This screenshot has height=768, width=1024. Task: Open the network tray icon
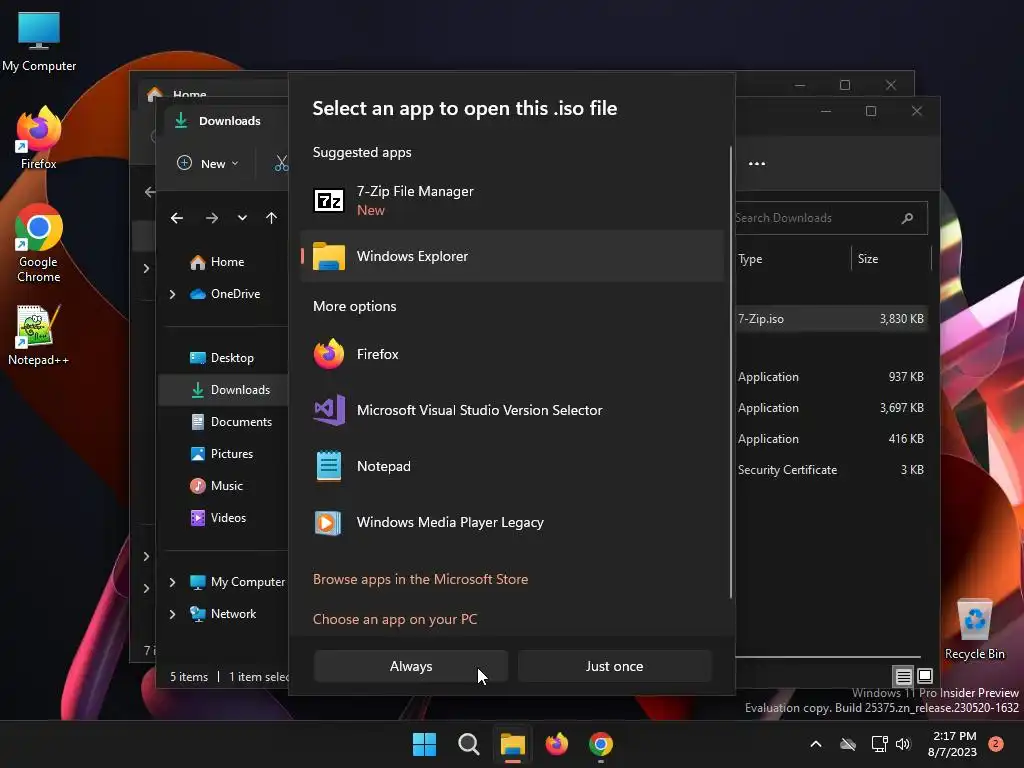point(879,744)
